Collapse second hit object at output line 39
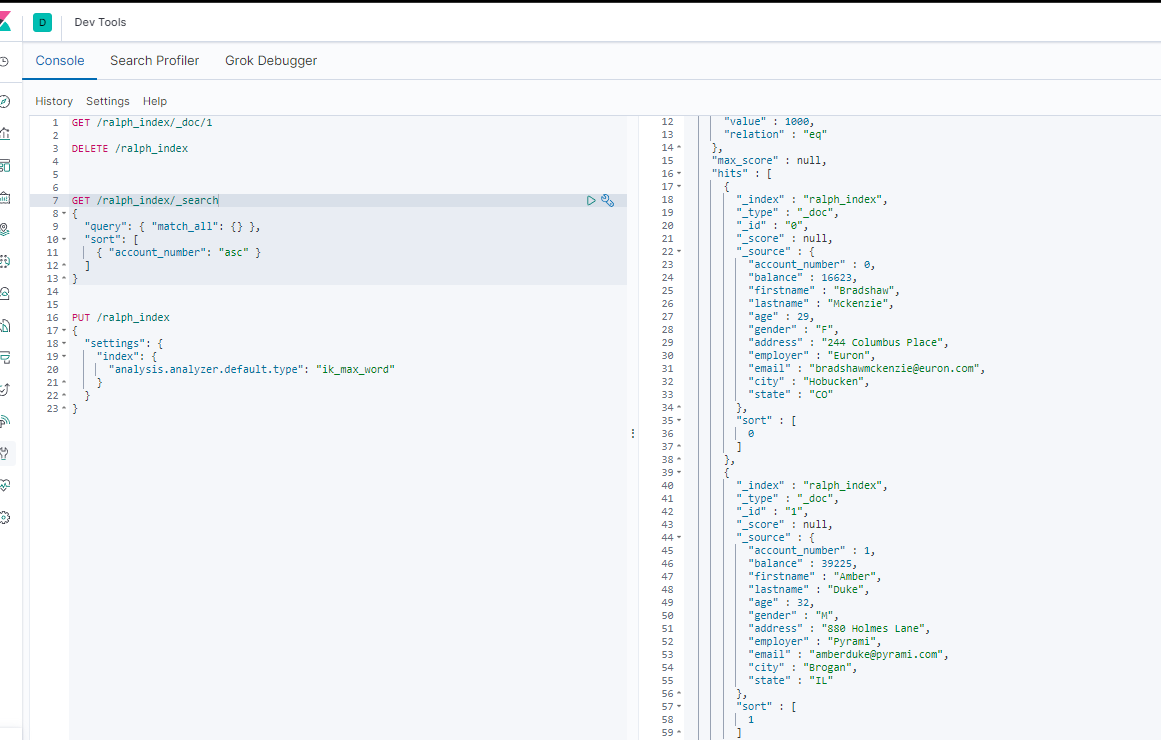Image resolution: width=1161 pixels, height=740 pixels. tap(679, 473)
